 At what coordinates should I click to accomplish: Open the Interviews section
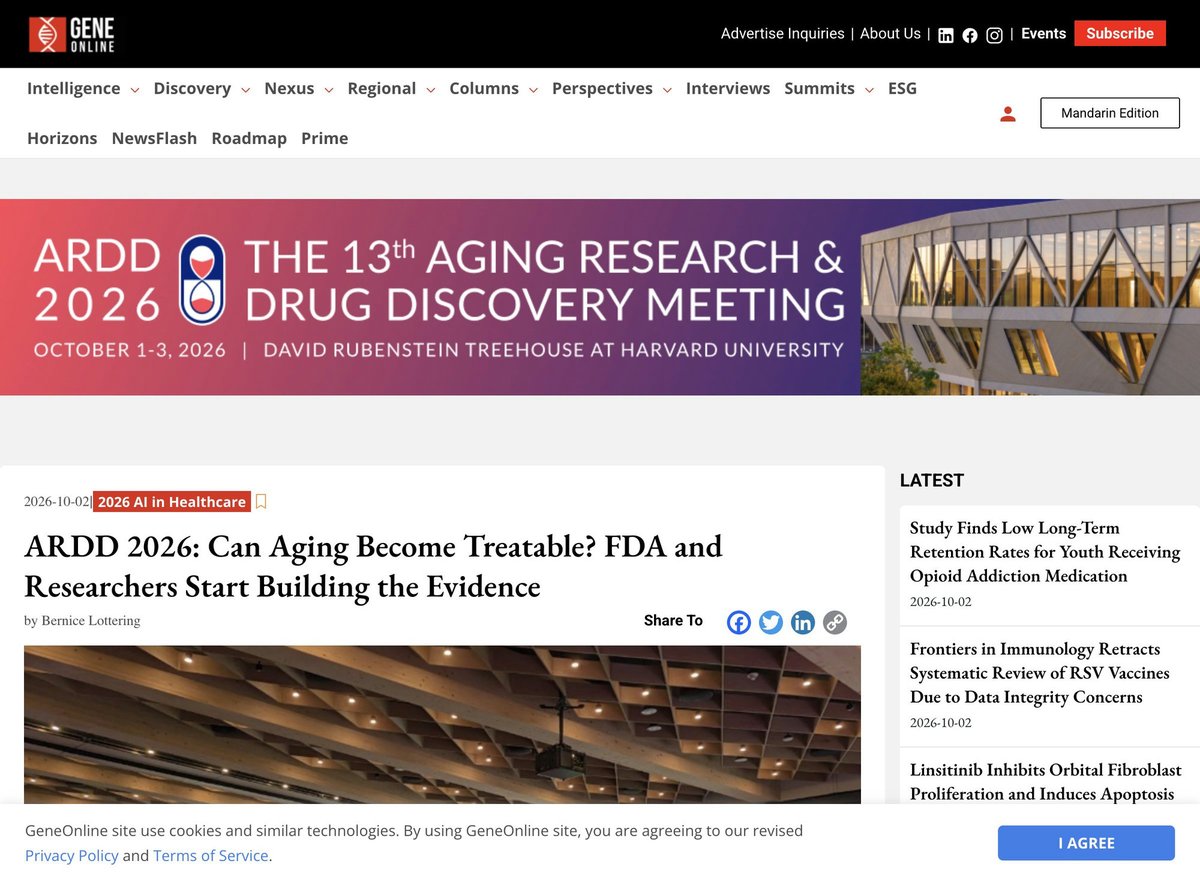pyautogui.click(x=728, y=88)
